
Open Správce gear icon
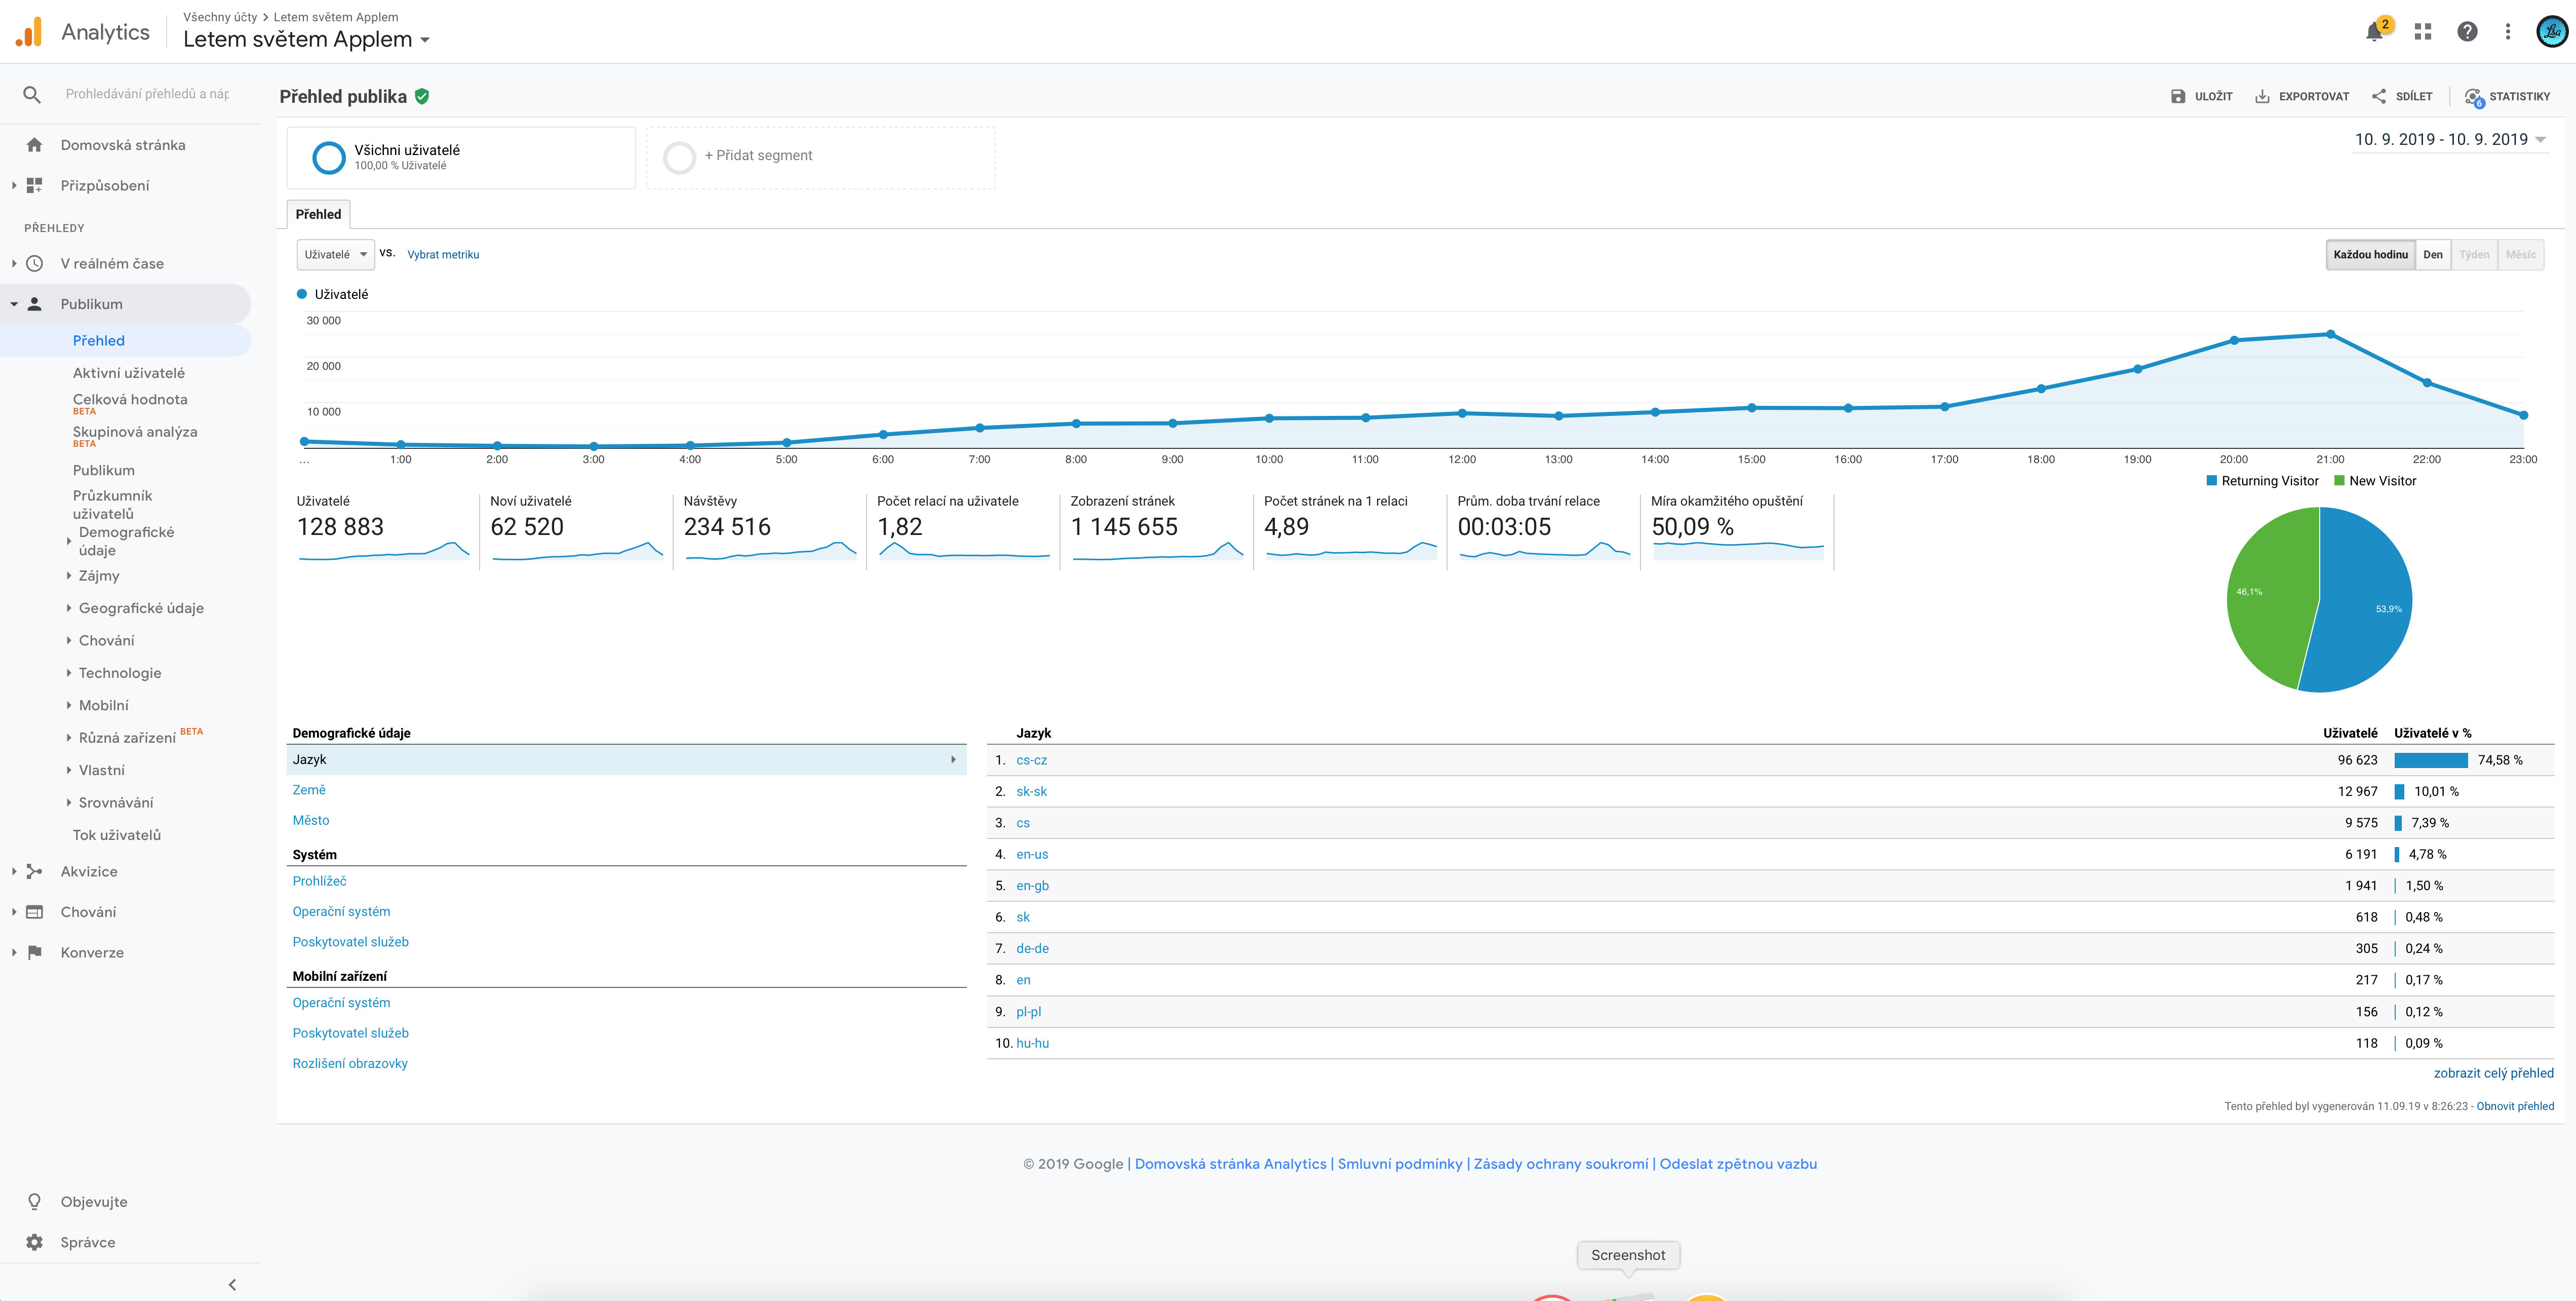tap(34, 1242)
